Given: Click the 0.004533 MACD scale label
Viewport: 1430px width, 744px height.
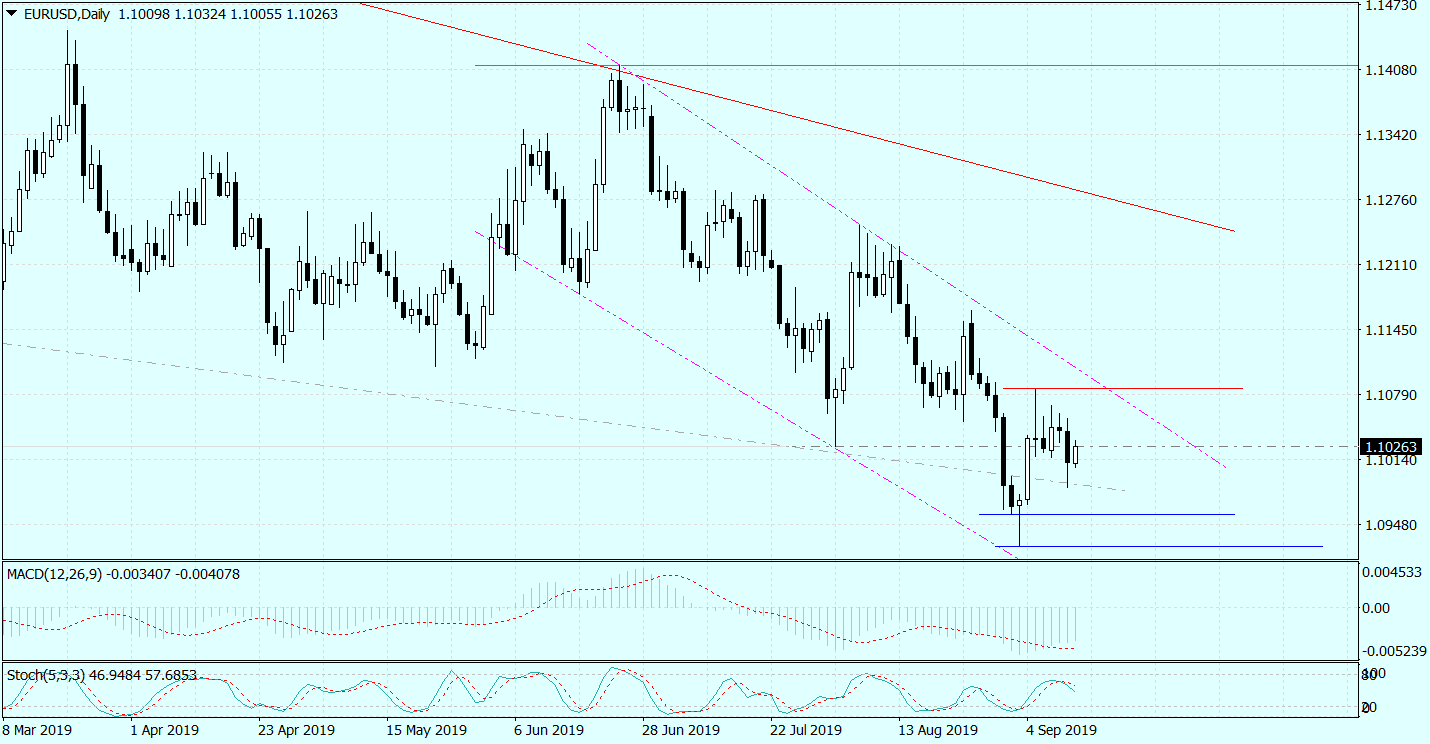Looking at the screenshot, I should point(1393,572).
